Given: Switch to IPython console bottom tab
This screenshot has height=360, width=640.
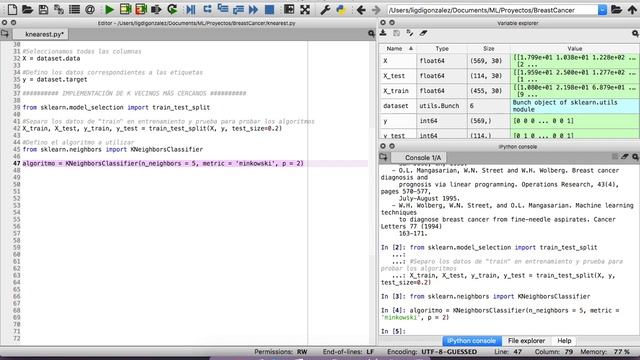Looking at the screenshot, I should 471,340.
